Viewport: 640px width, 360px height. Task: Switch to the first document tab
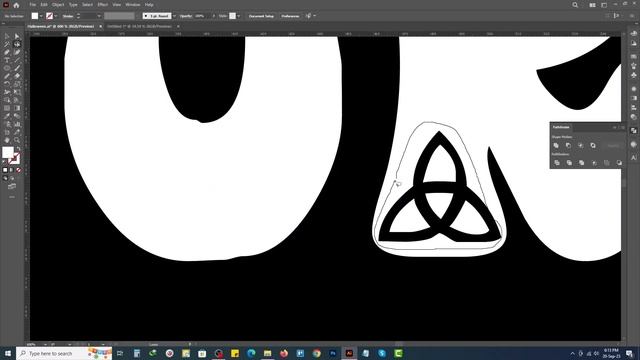pos(61,26)
